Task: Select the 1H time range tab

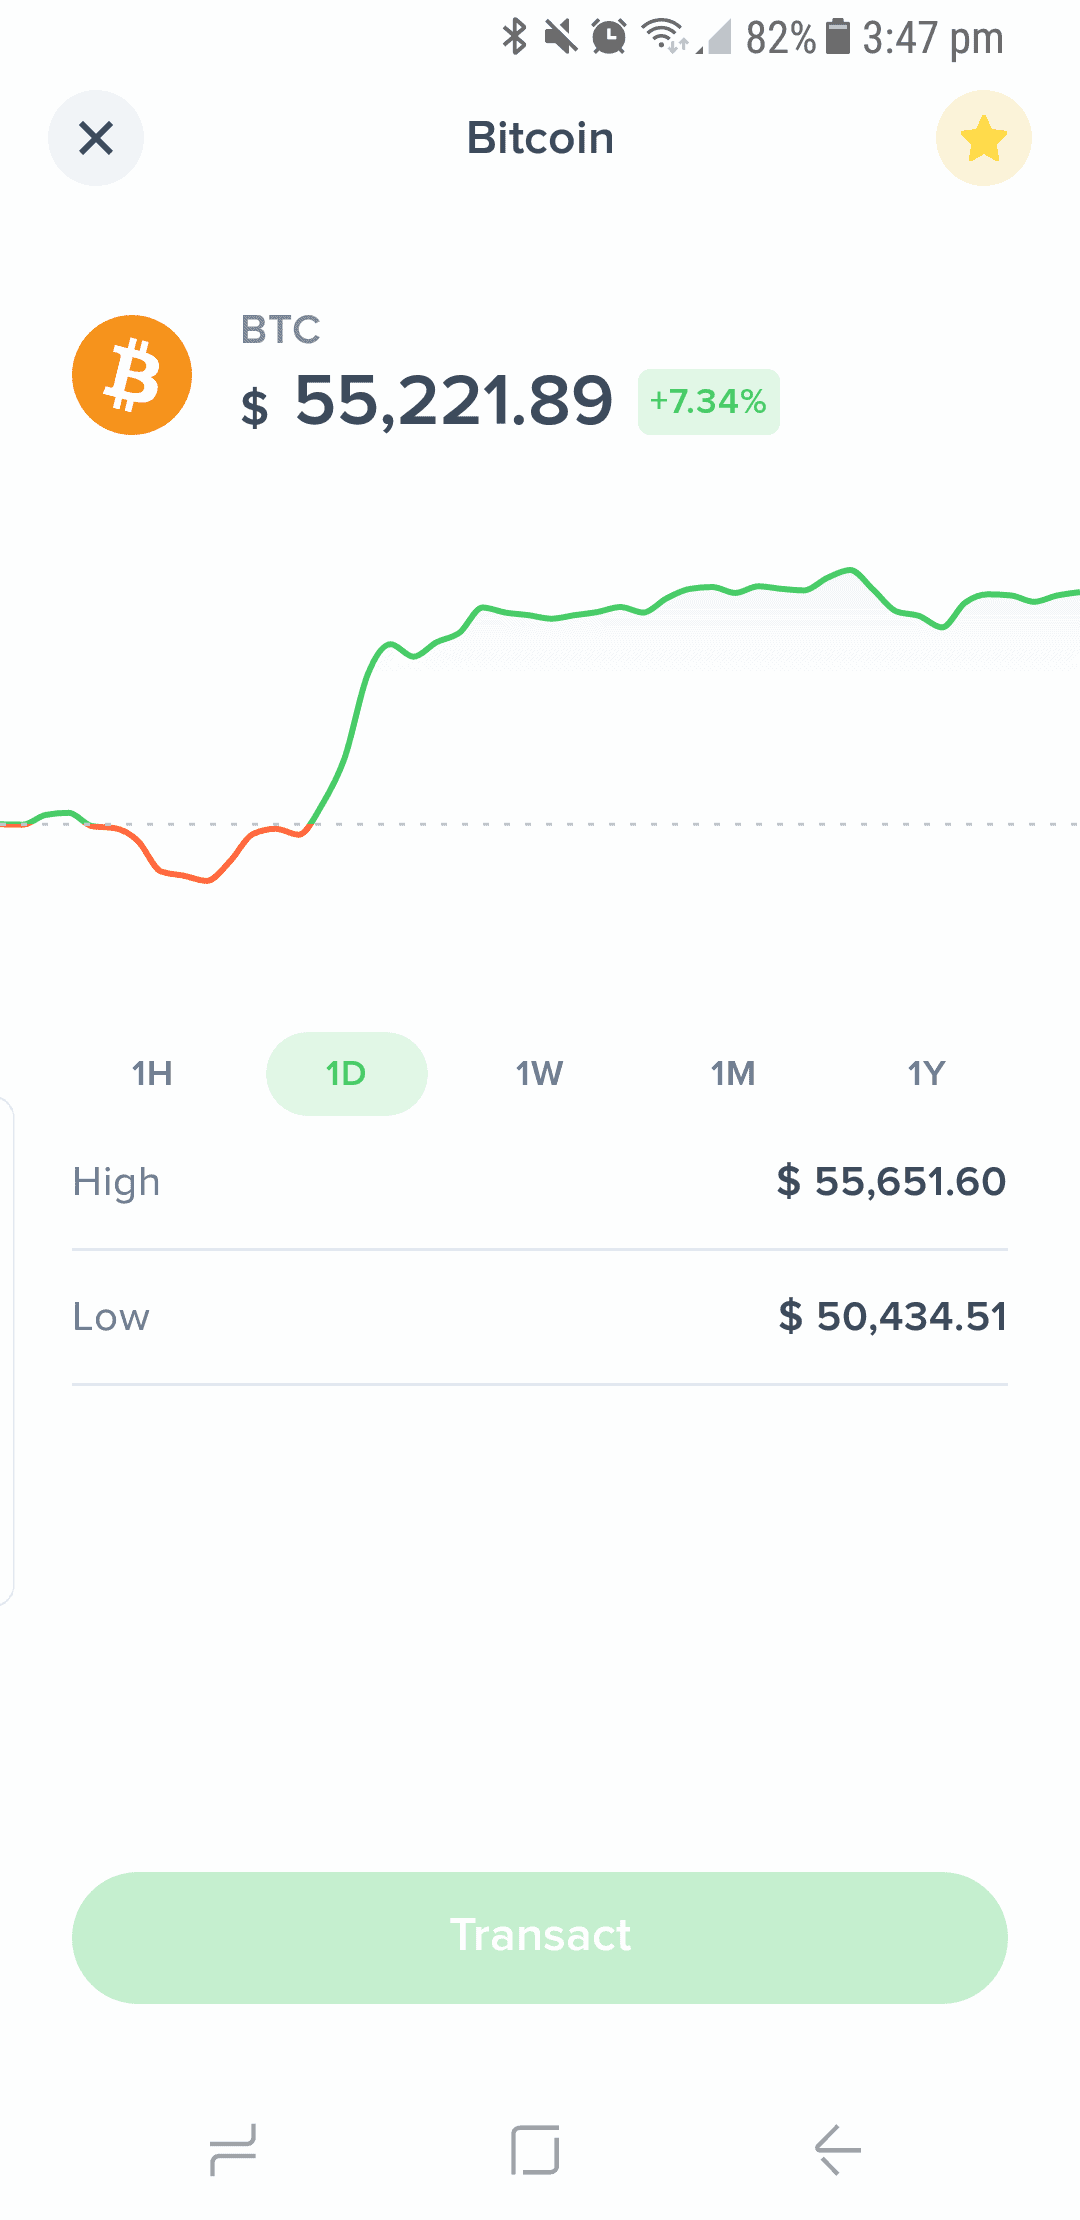Action: [x=152, y=1074]
